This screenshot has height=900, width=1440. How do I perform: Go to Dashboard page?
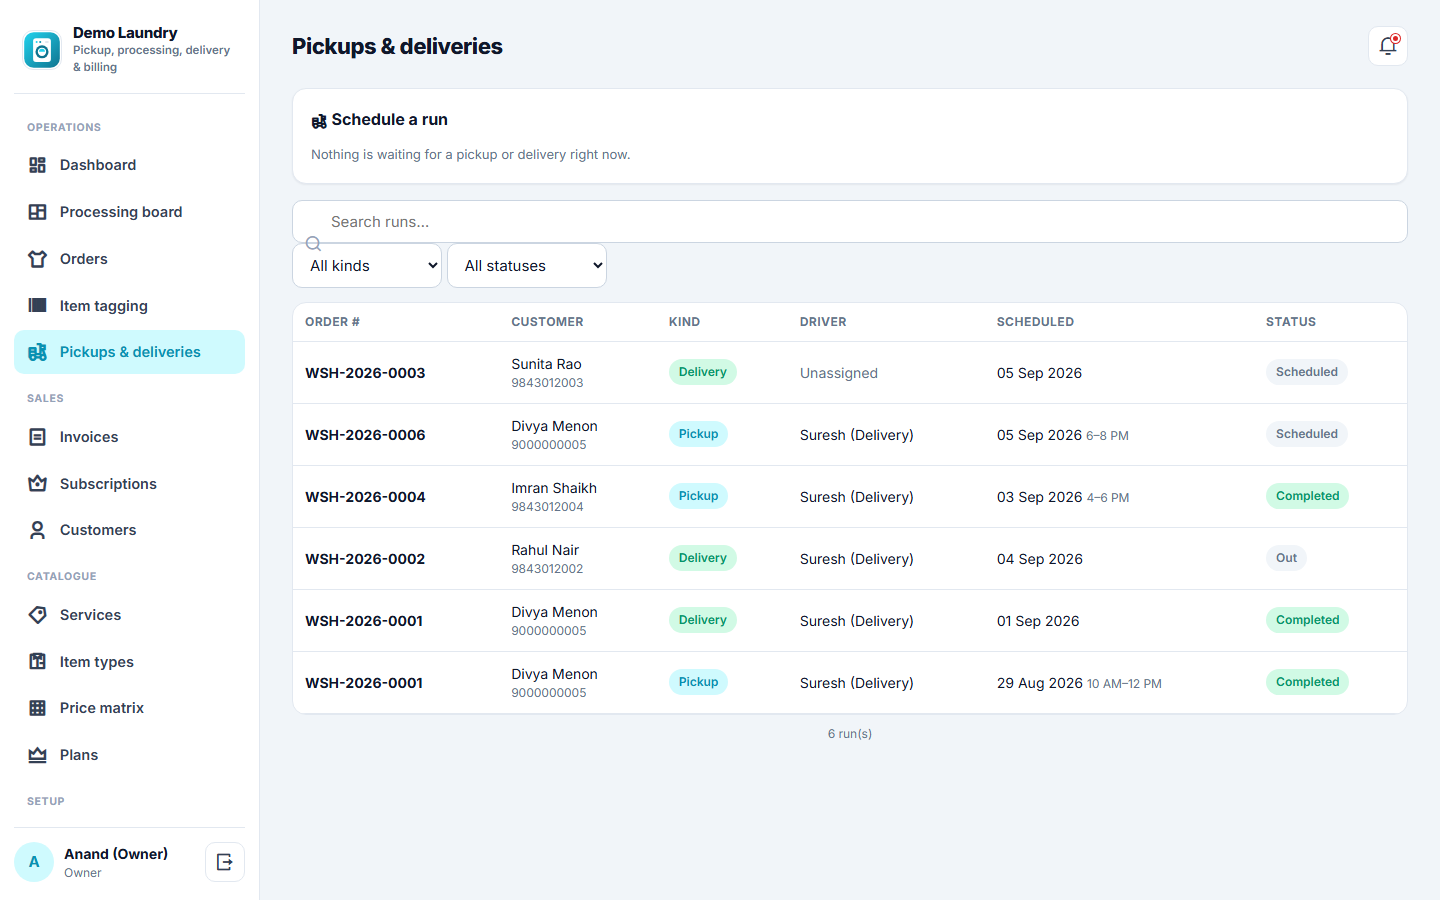pyautogui.click(x=129, y=165)
